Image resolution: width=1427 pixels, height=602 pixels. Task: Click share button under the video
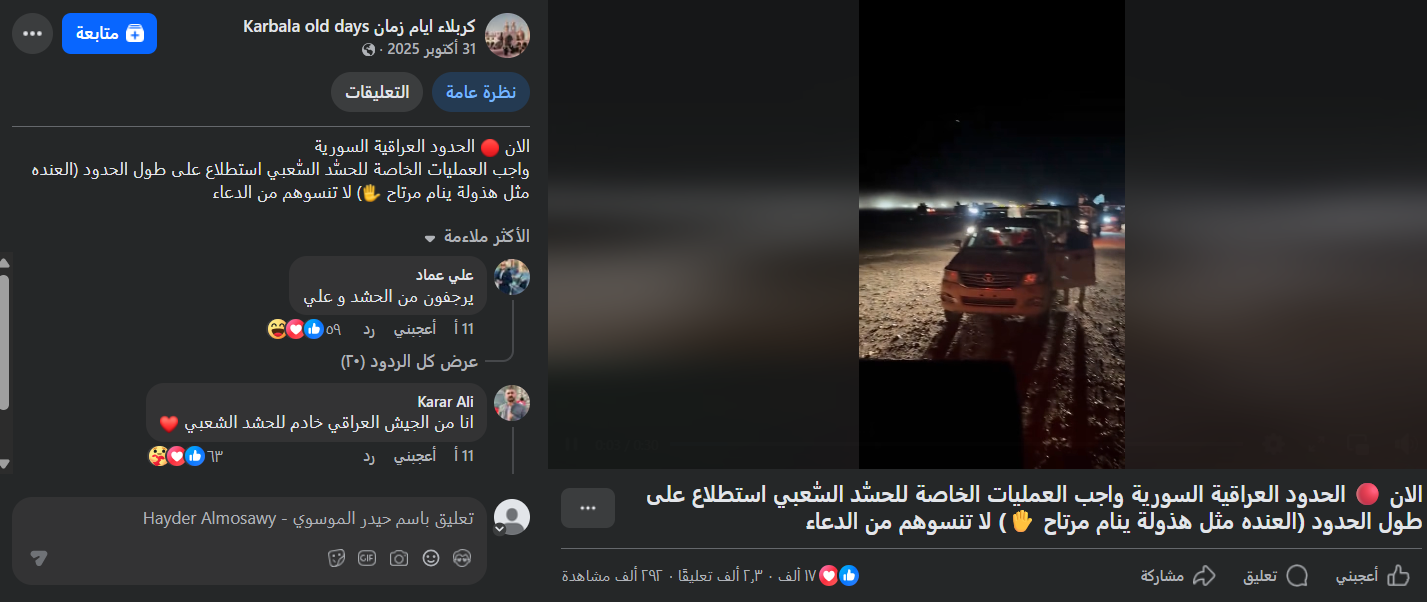click(x=1178, y=575)
